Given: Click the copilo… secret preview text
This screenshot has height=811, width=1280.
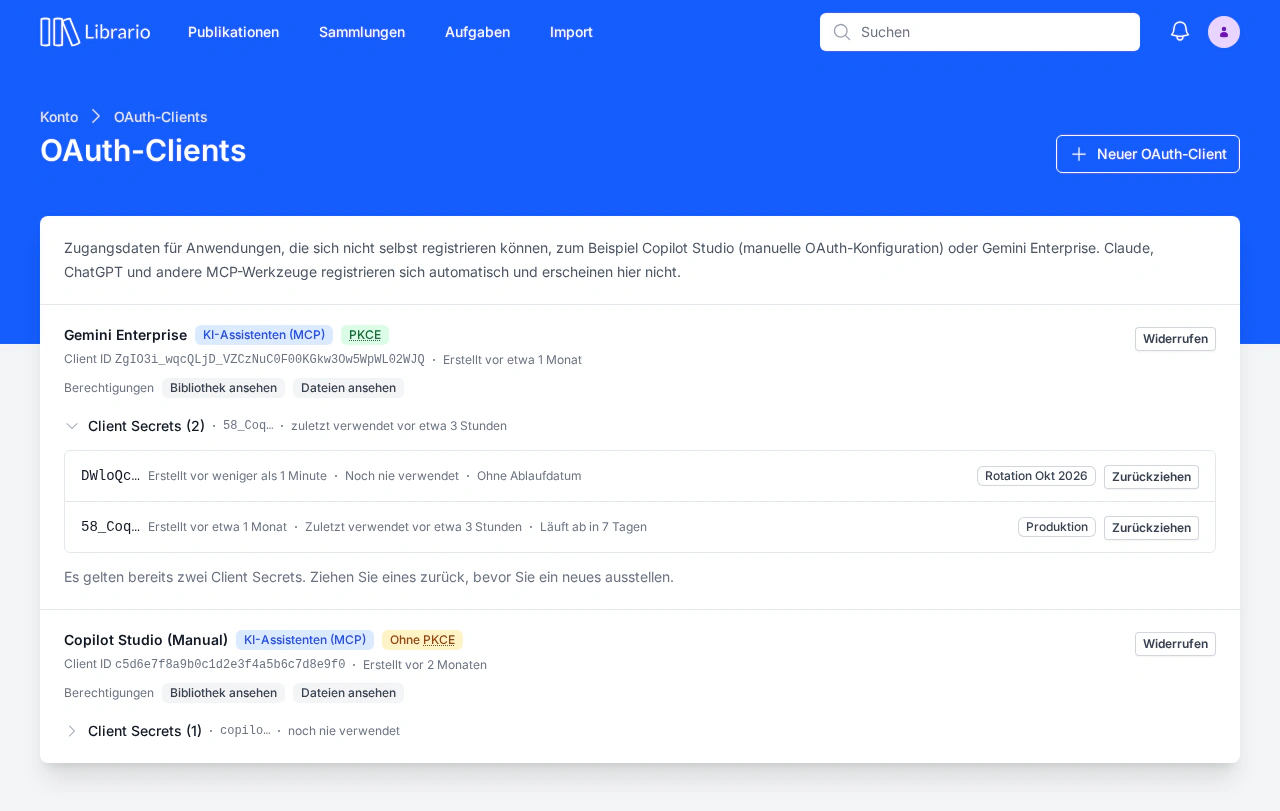Looking at the screenshot, I should pyautogui.click(x=245, y=731).
